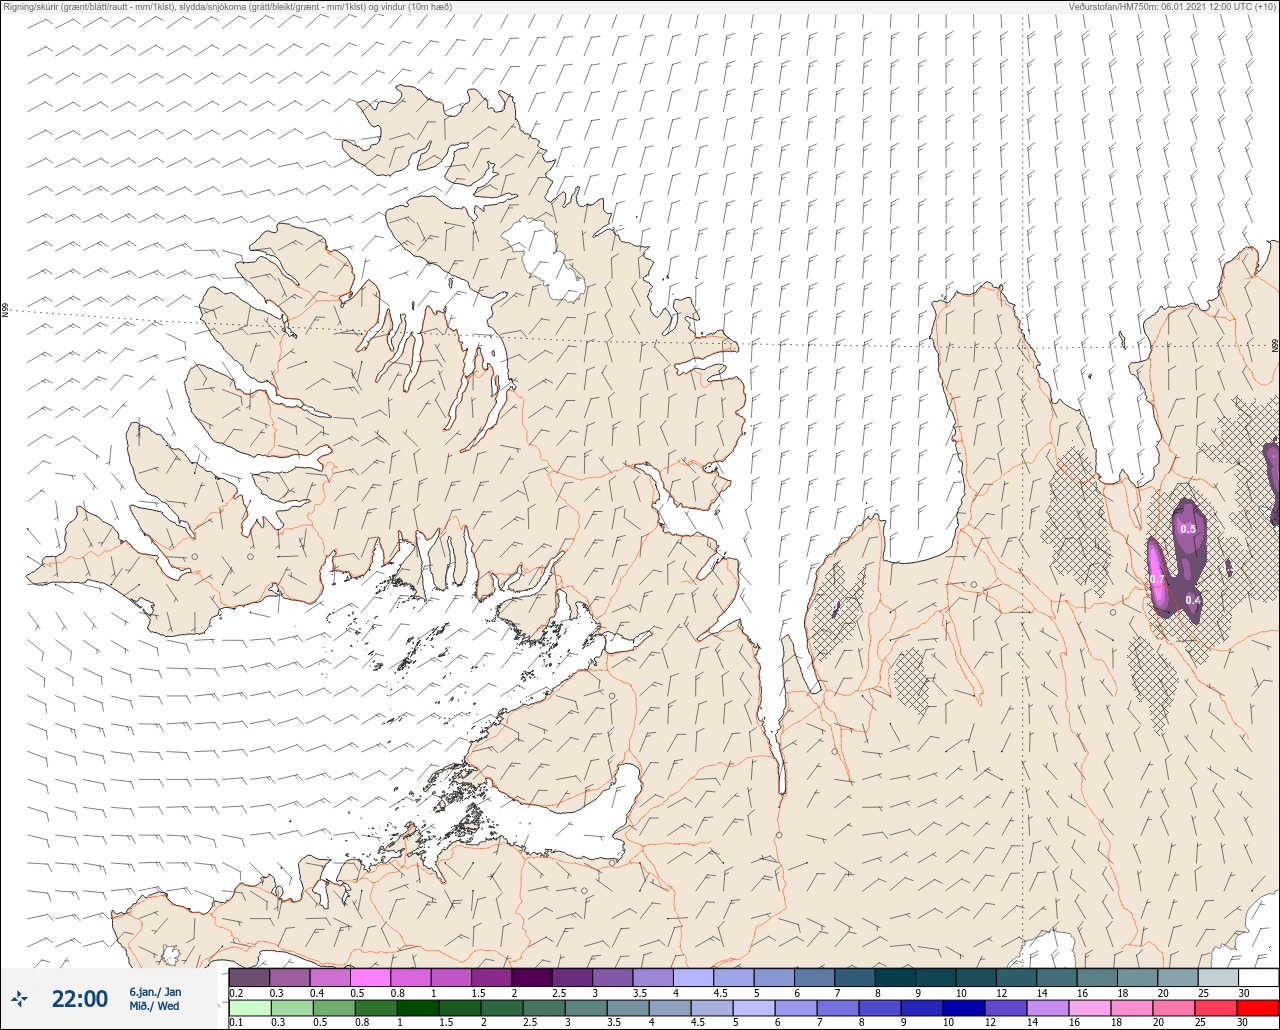Click the 'Veðurstofan/HM750m' model run text
This screenshot has height=1030, width=1280.
(1172, 6)
